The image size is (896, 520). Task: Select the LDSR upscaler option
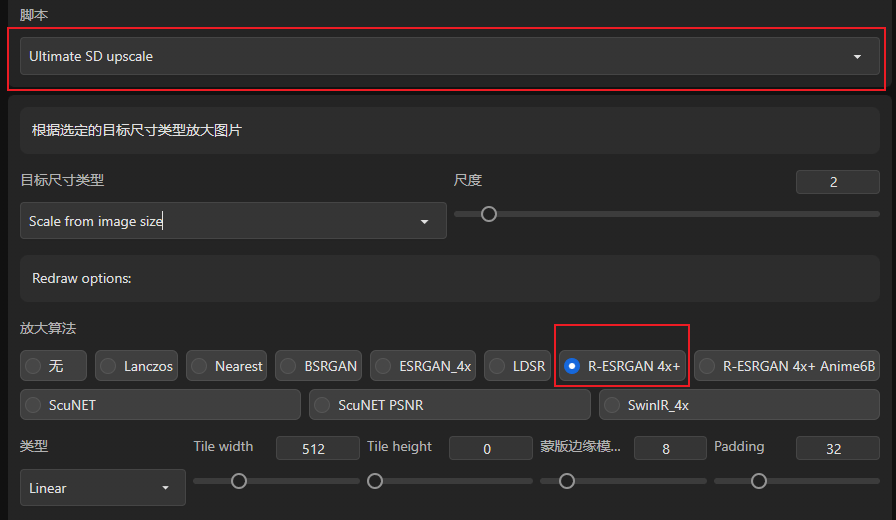tap(517, 366)
